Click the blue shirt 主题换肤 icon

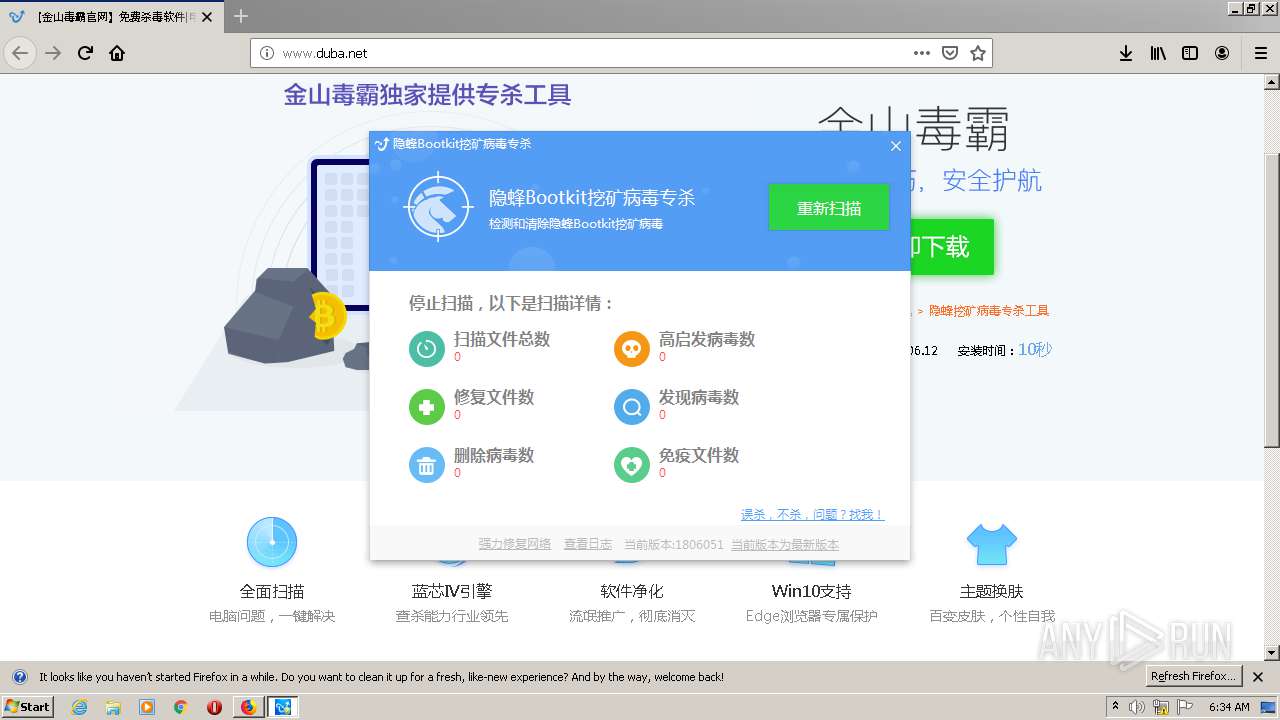pyautogui.click(x=991, y=544)
